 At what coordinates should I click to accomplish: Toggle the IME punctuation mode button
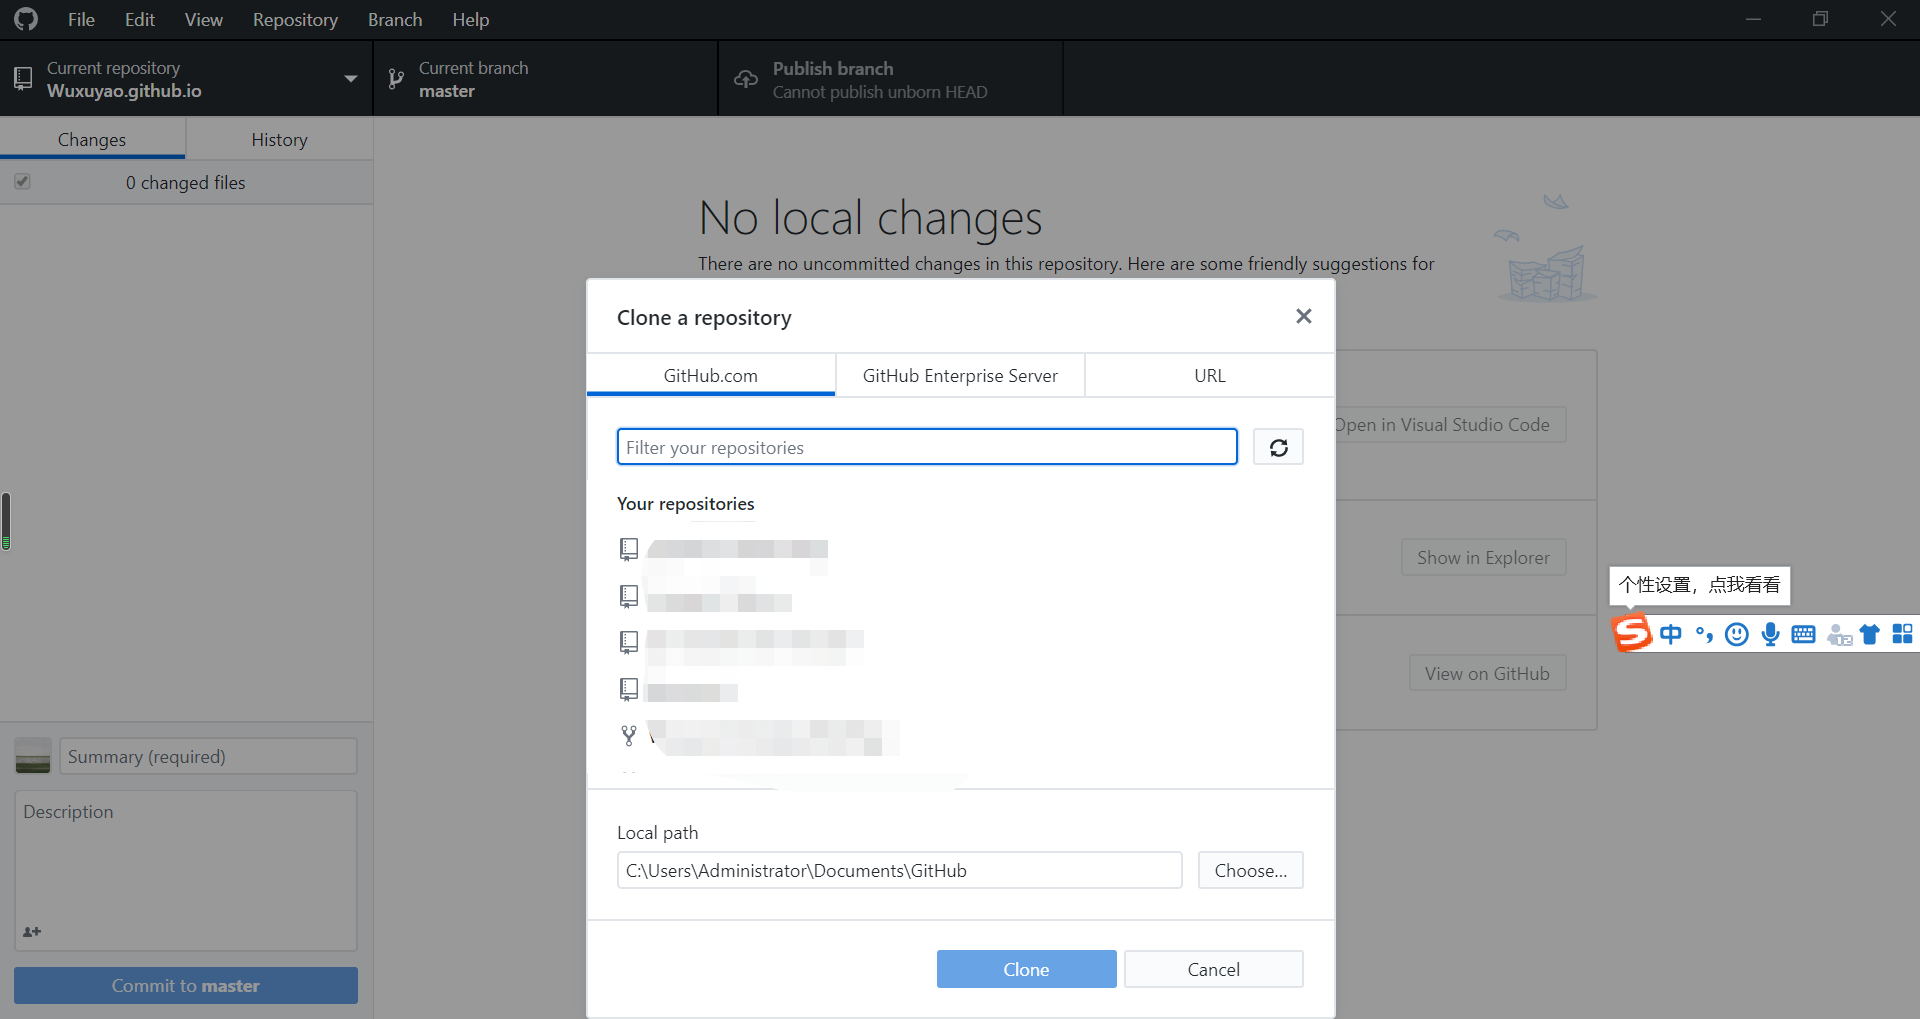pyautogui.click(x=1704, y=634)
